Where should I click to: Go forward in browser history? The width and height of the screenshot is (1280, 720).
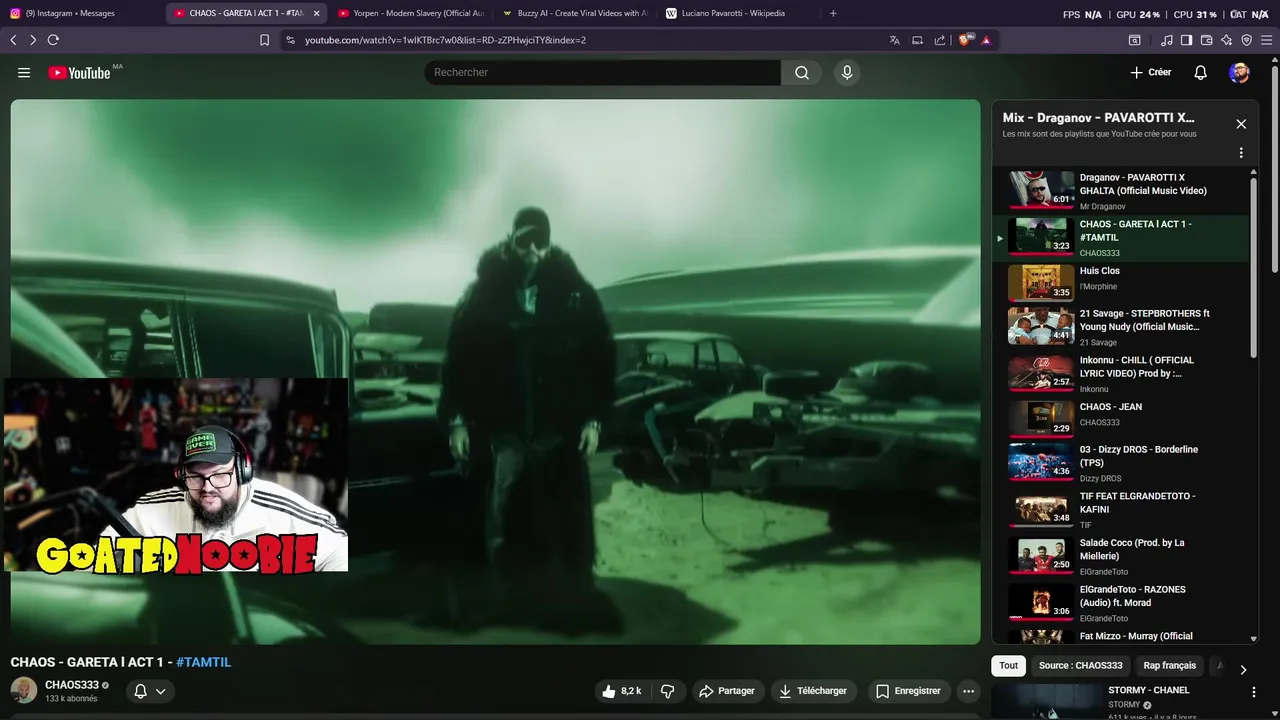pyautogui.click(x=33, y=40)
